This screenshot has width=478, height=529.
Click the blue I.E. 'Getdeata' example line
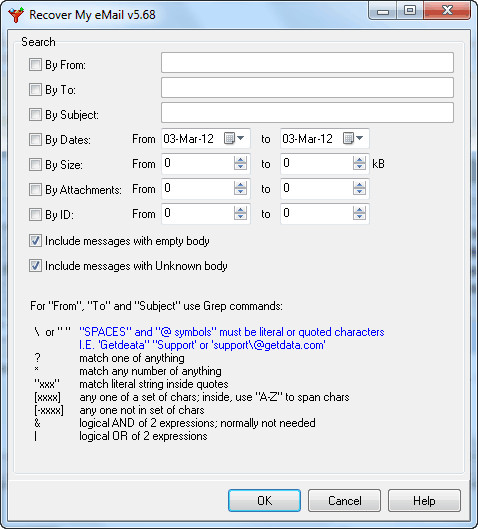click(202, 345)
